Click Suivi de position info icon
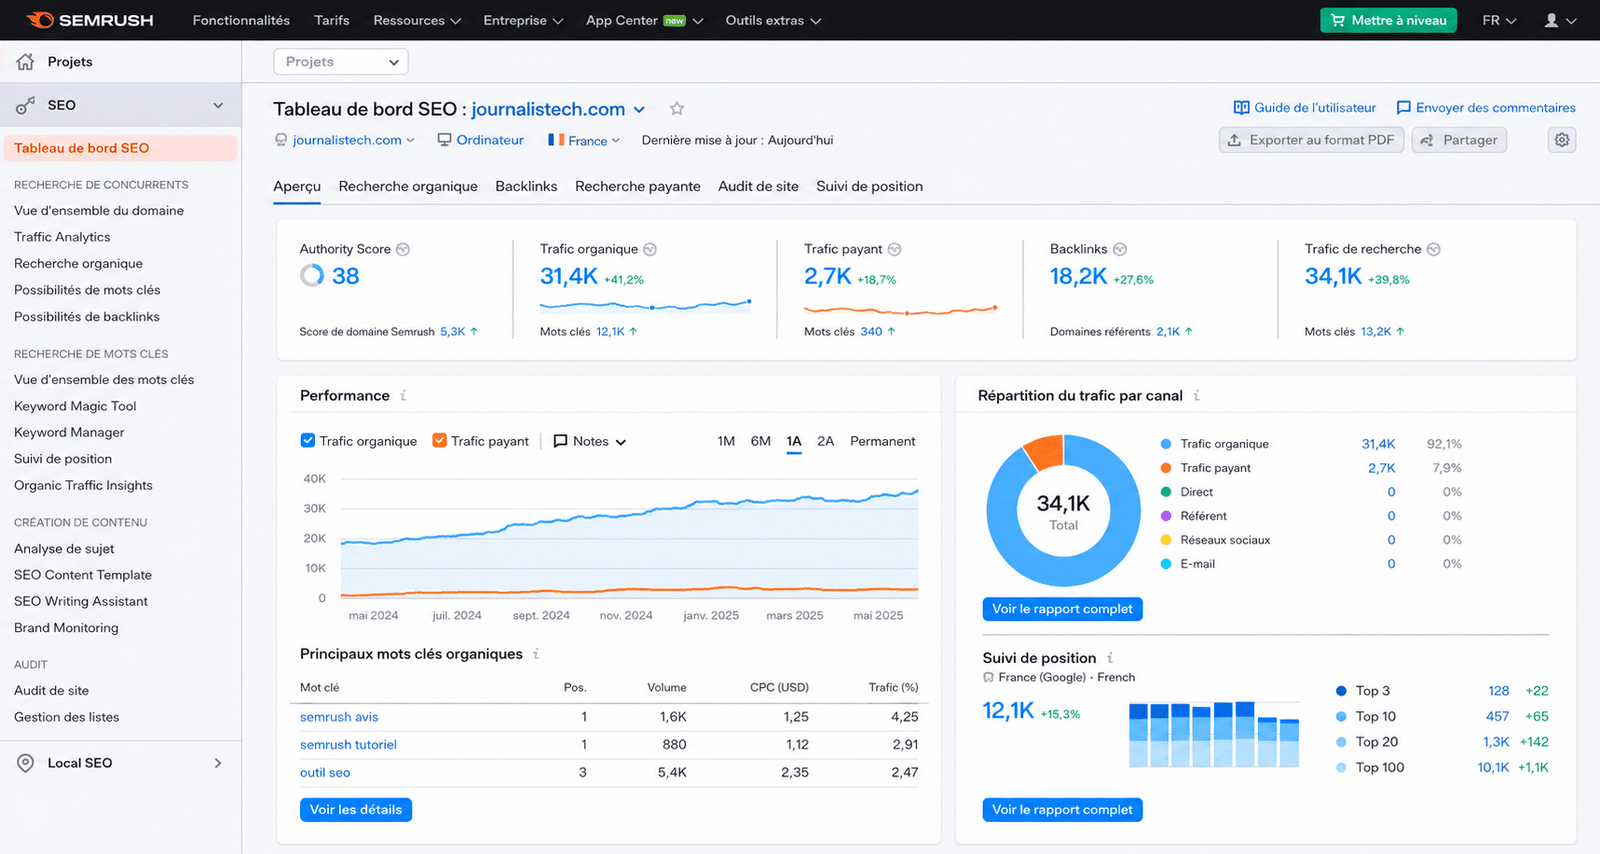Screen dimensions: 1600x854 1110,658
